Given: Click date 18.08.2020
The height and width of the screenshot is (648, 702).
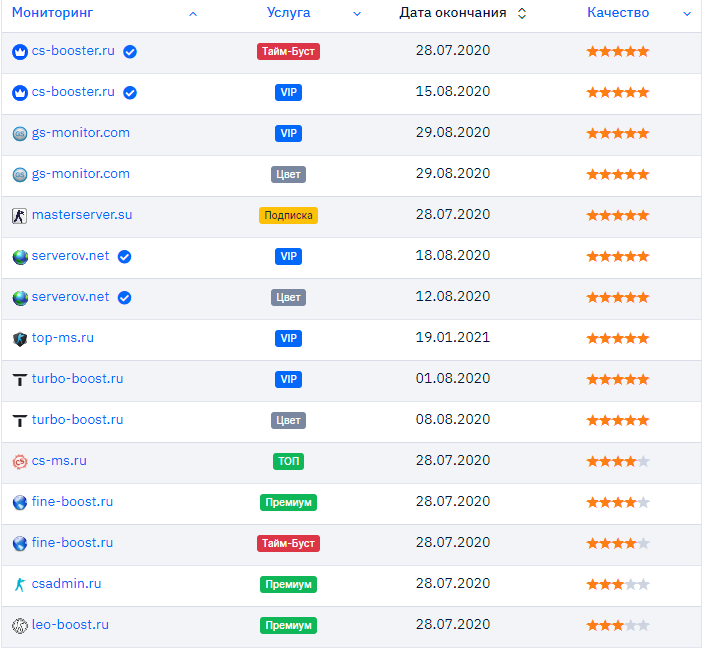Looking at the screenshot, I should point(453,255).
